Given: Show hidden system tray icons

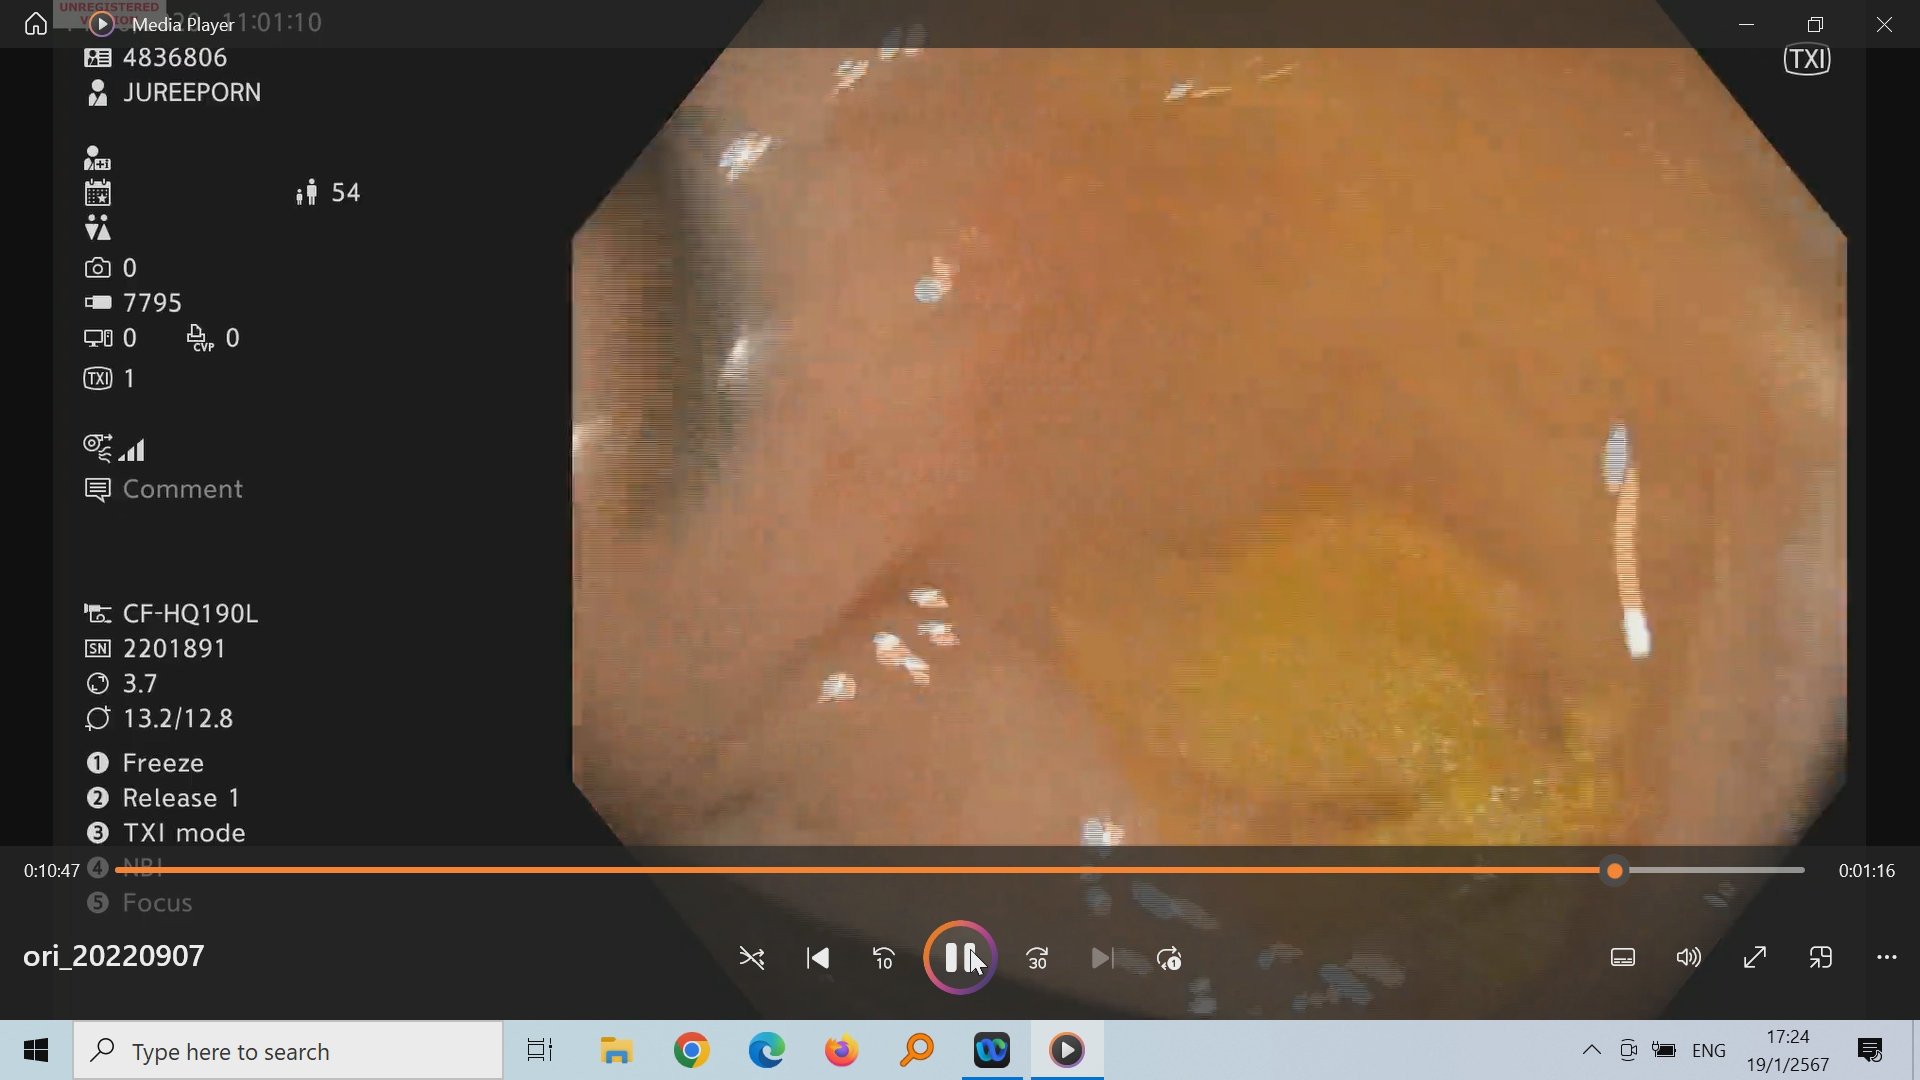Looking at the screenshot, I should click(1591, 1051).
